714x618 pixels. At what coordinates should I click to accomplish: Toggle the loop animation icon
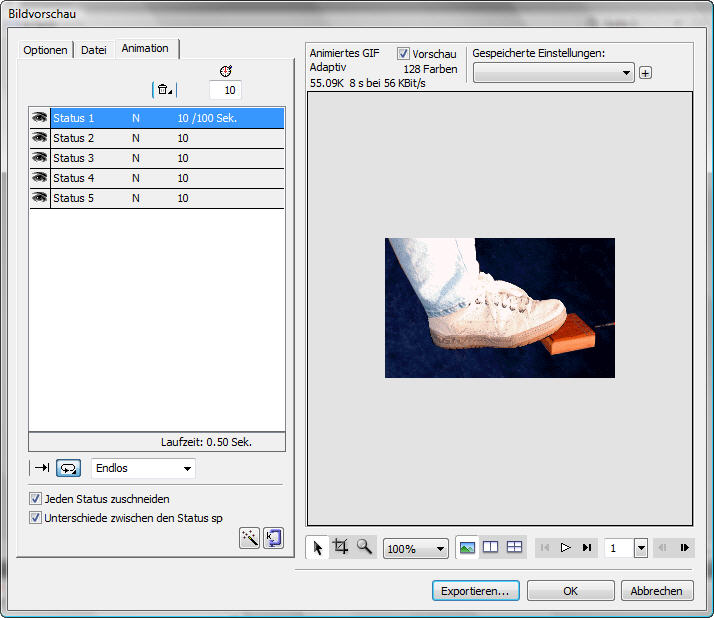coord(68,468)
